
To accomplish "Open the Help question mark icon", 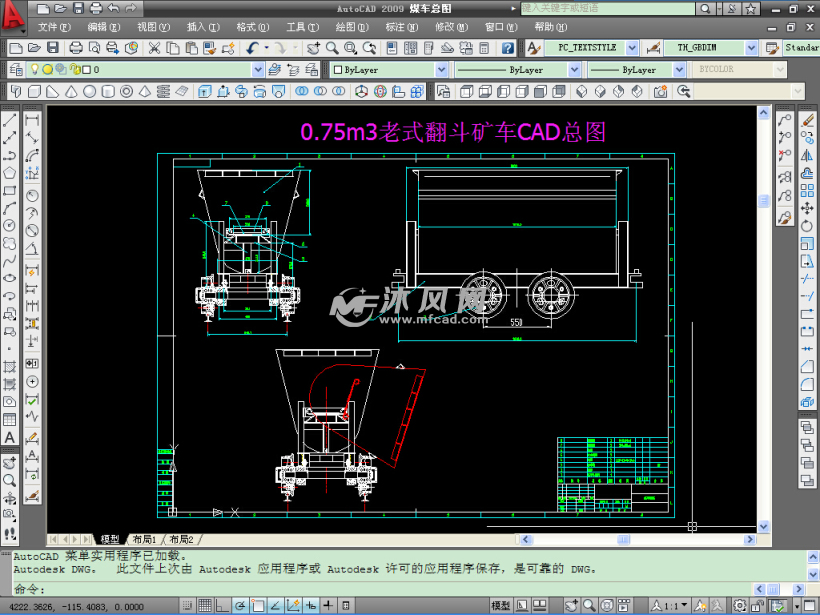I will point(508,48).
